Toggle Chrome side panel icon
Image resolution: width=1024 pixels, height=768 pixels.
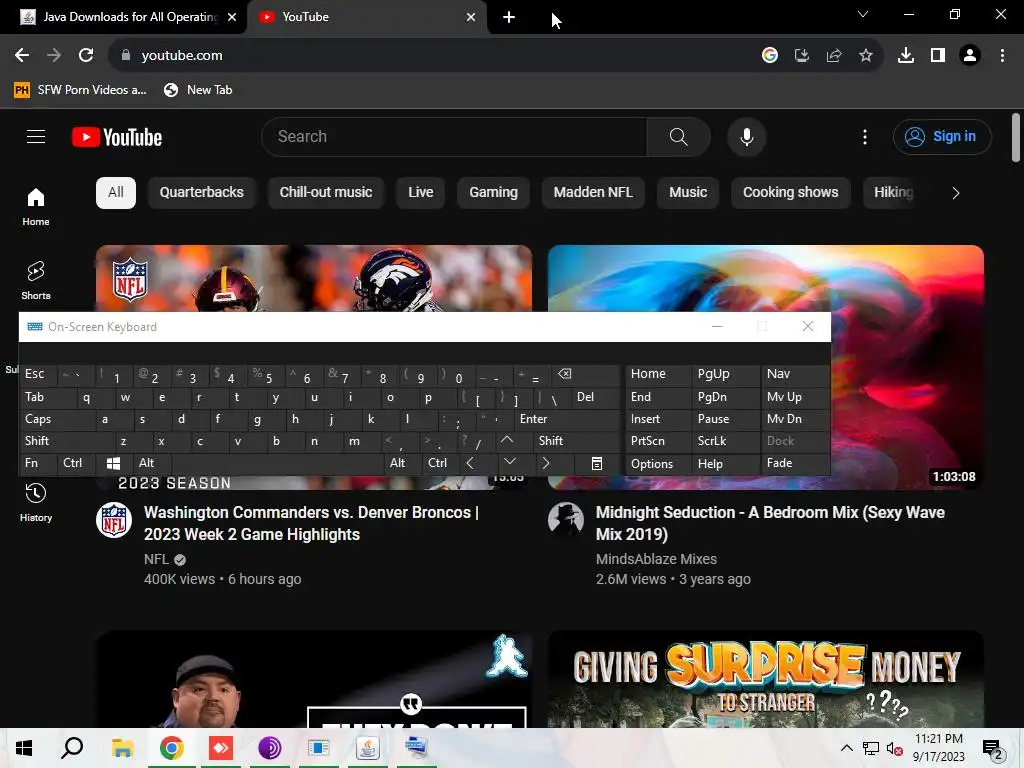[x=938, y=56]
